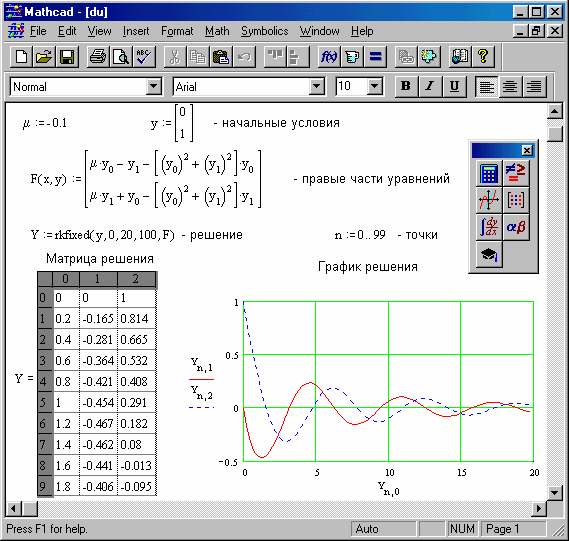Viewport: 569px width, 541px height.
Task: Click the Undo arrow icon
Action: pyautogui.click(x=244, y=57)
